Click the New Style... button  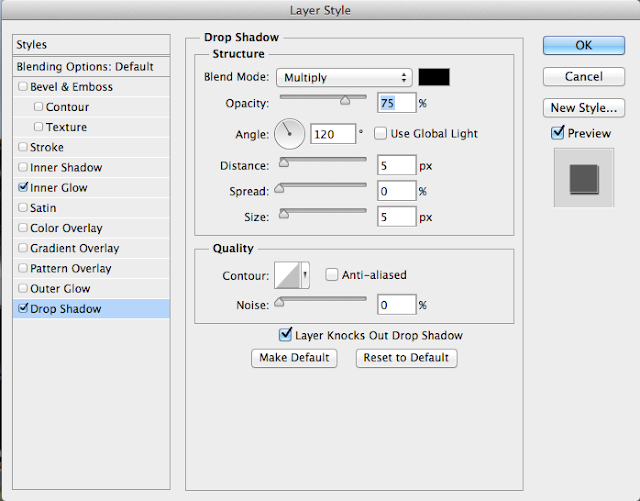click(x=584, y=108)
